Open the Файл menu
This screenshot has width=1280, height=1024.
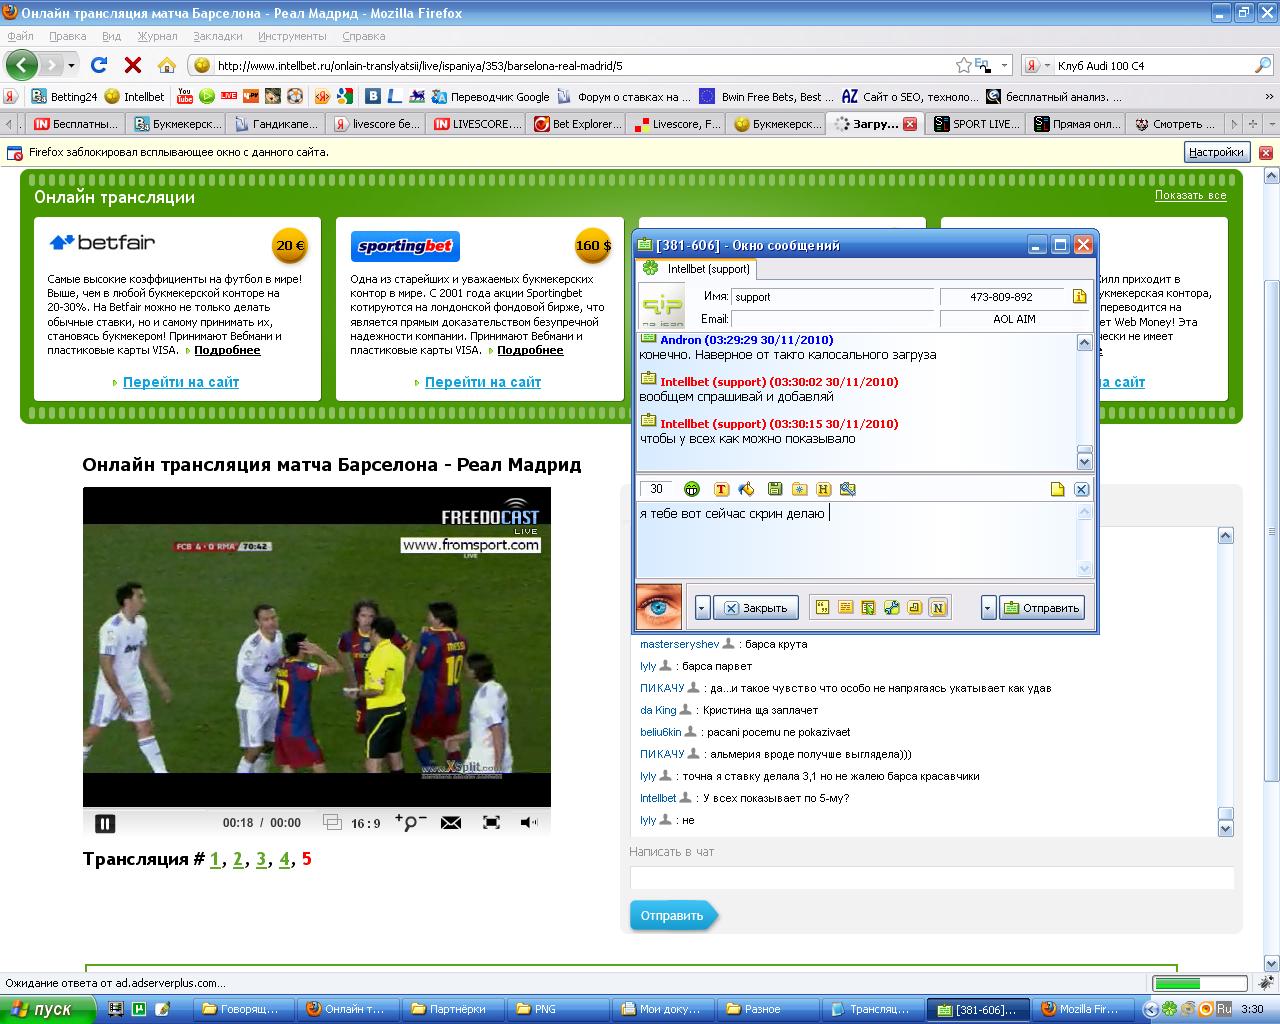[20, 36]
